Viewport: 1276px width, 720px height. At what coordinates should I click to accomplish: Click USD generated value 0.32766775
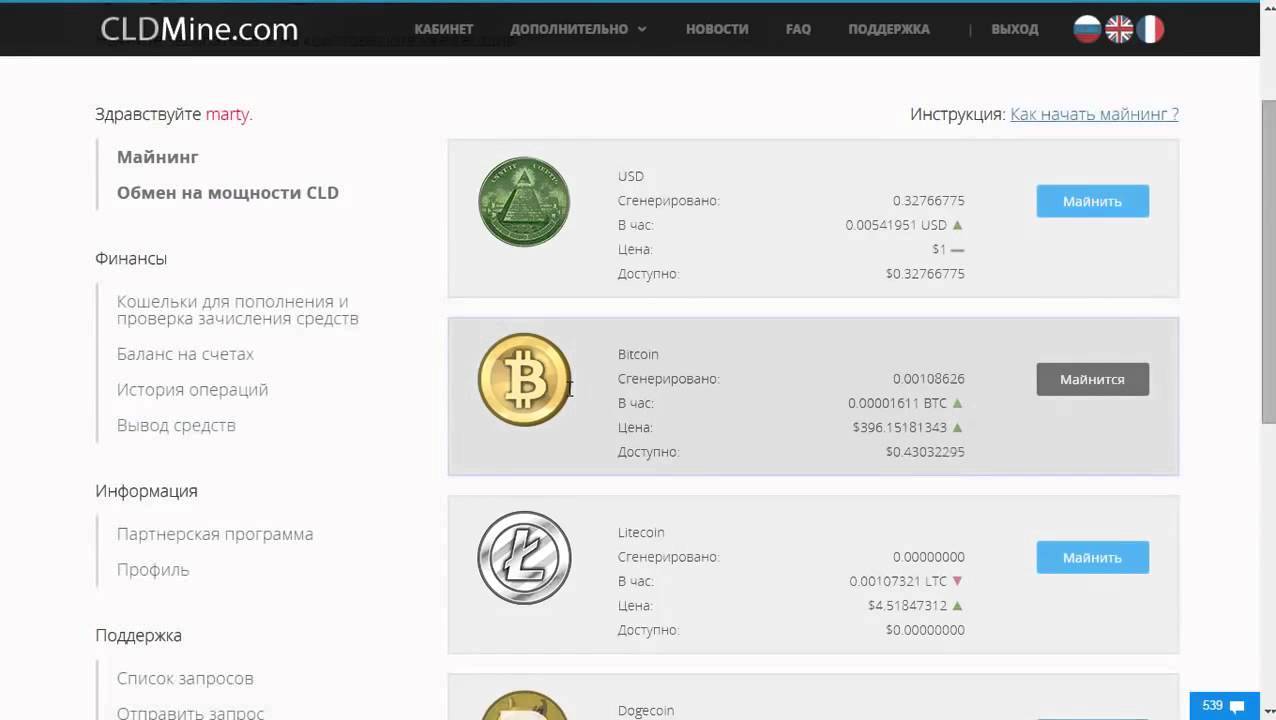(929, 201)
